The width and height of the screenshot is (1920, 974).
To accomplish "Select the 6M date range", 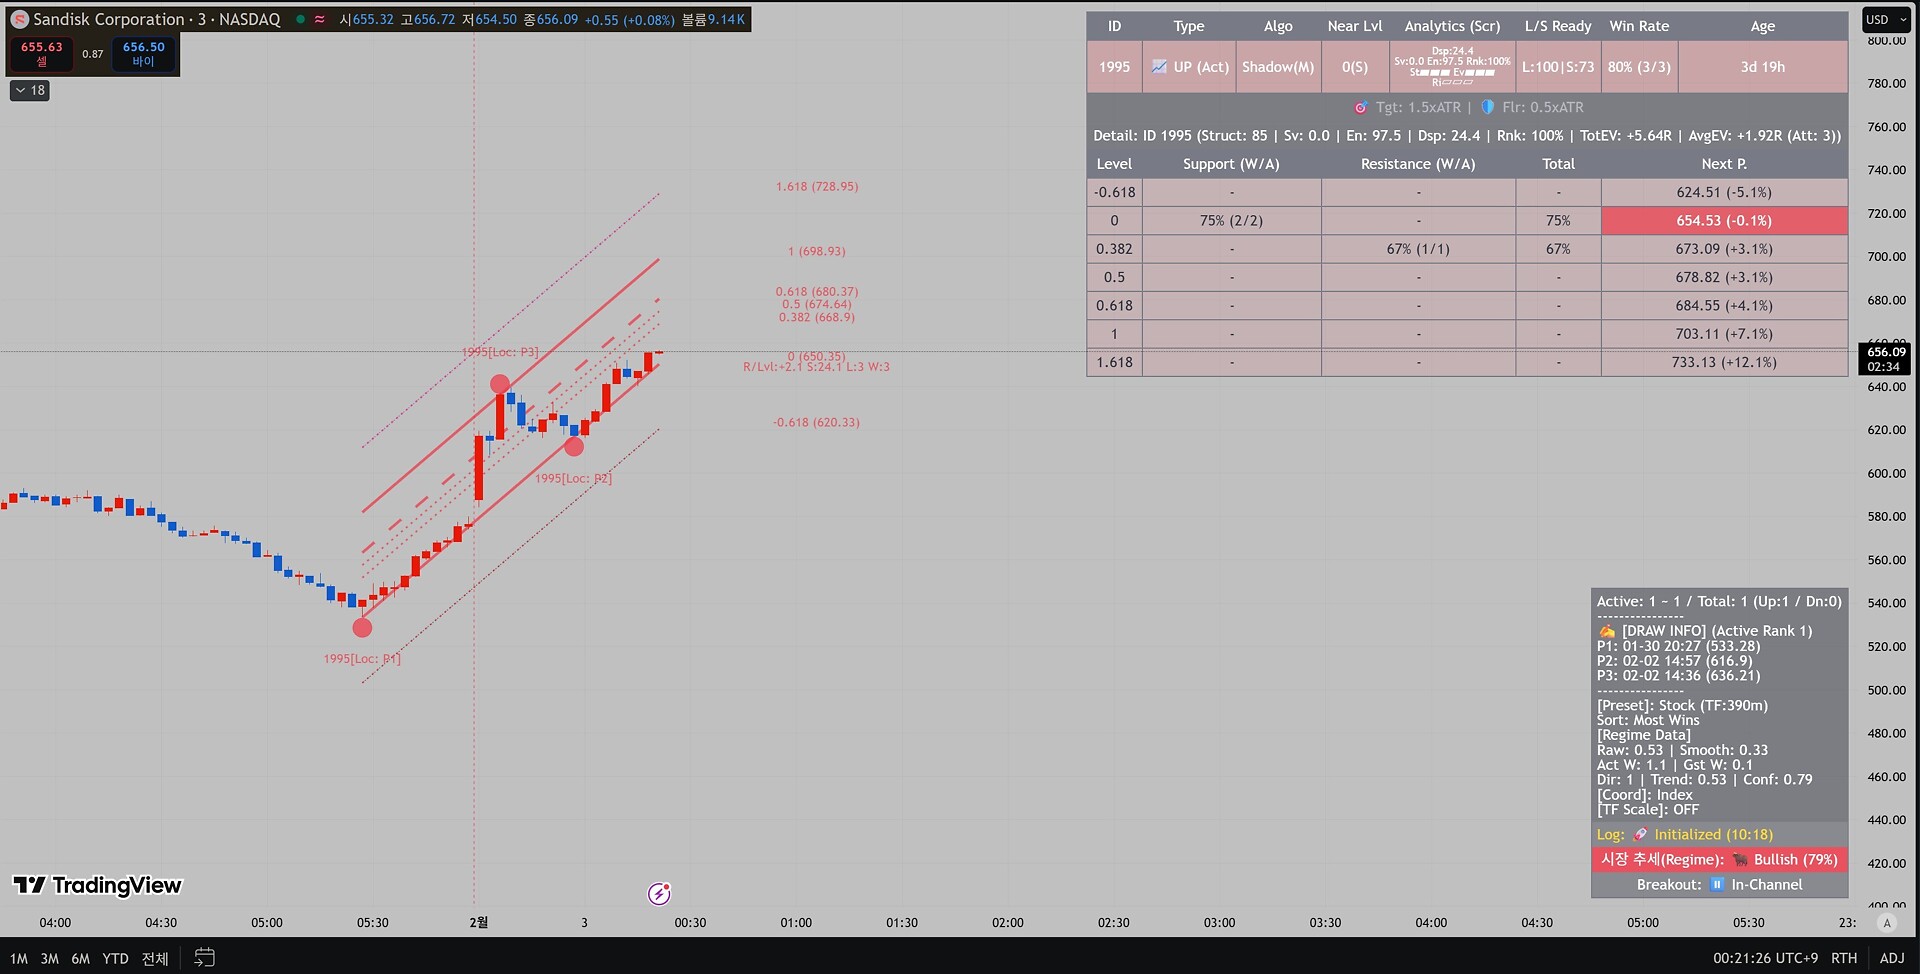I will click(x=81, y=958).
